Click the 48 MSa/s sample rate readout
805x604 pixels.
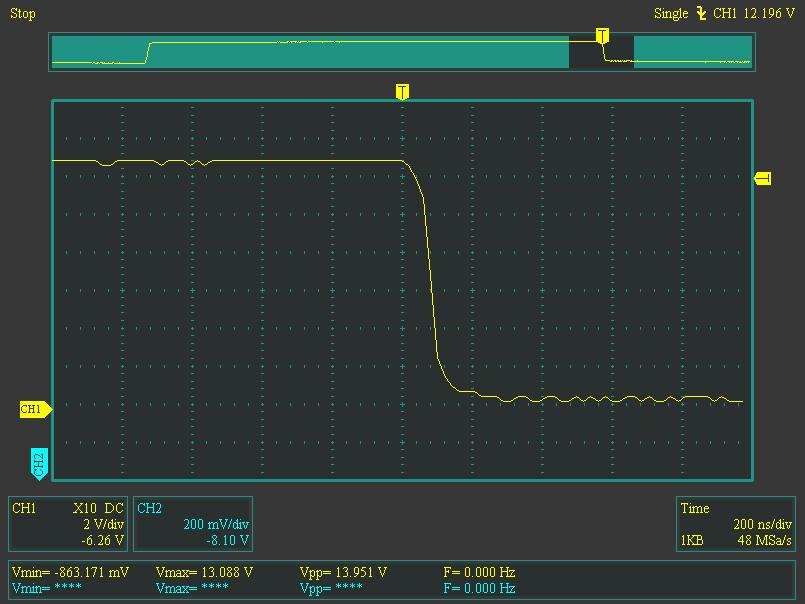tap(765, 540)
